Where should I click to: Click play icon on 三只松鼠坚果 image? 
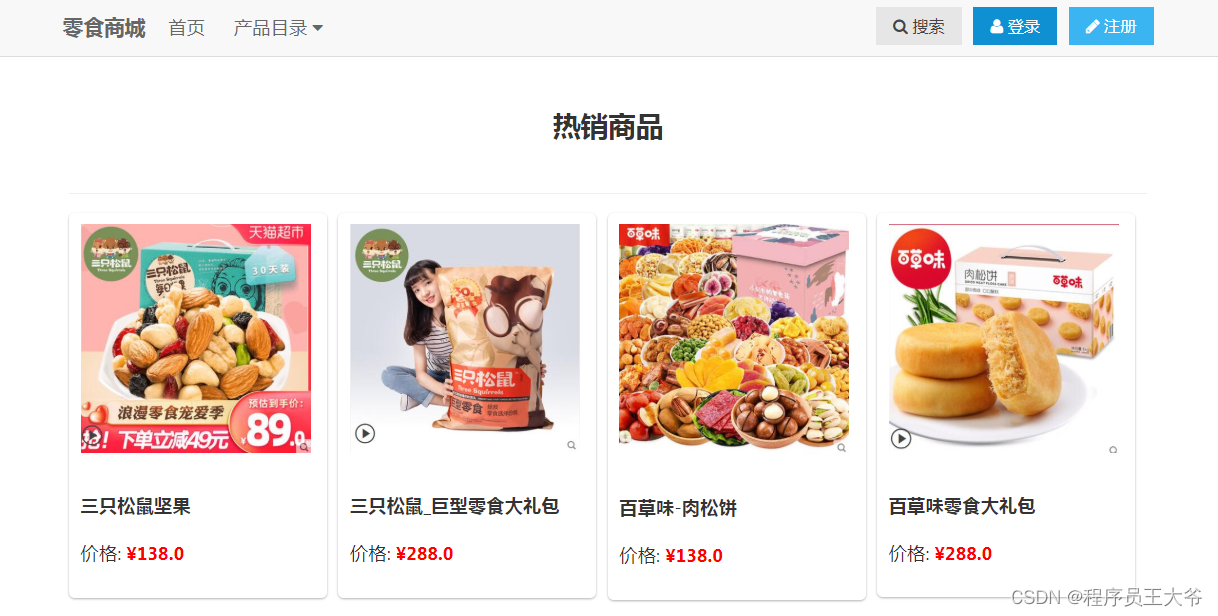pyautogui.click(x=92, y=434)
